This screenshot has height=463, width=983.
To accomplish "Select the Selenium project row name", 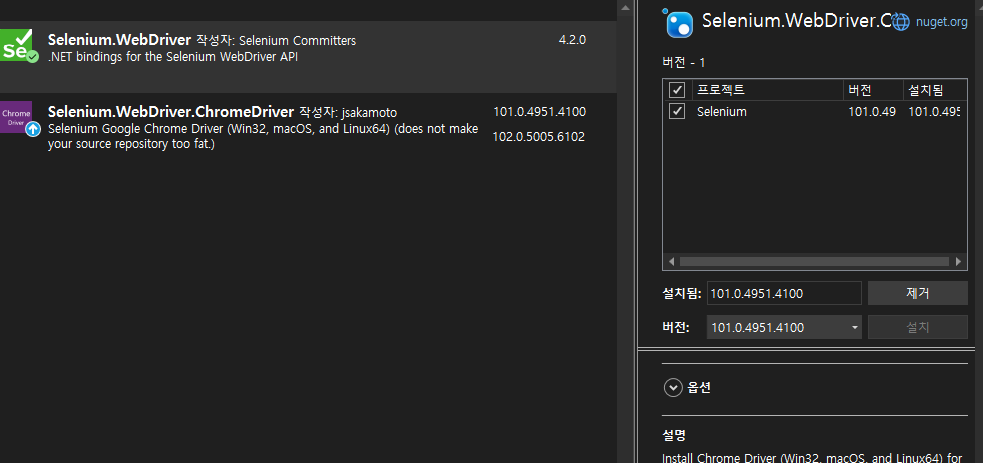I will click(722, 112).
